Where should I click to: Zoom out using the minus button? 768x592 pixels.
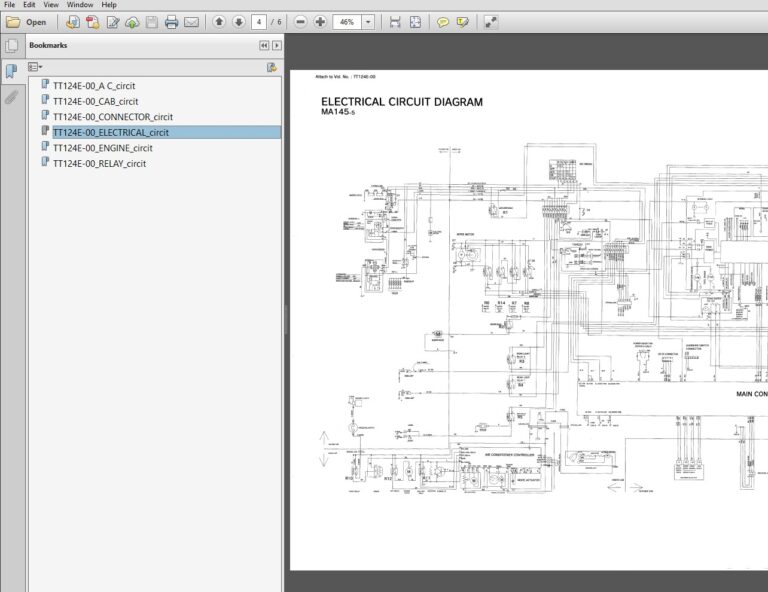click(301, 22)
